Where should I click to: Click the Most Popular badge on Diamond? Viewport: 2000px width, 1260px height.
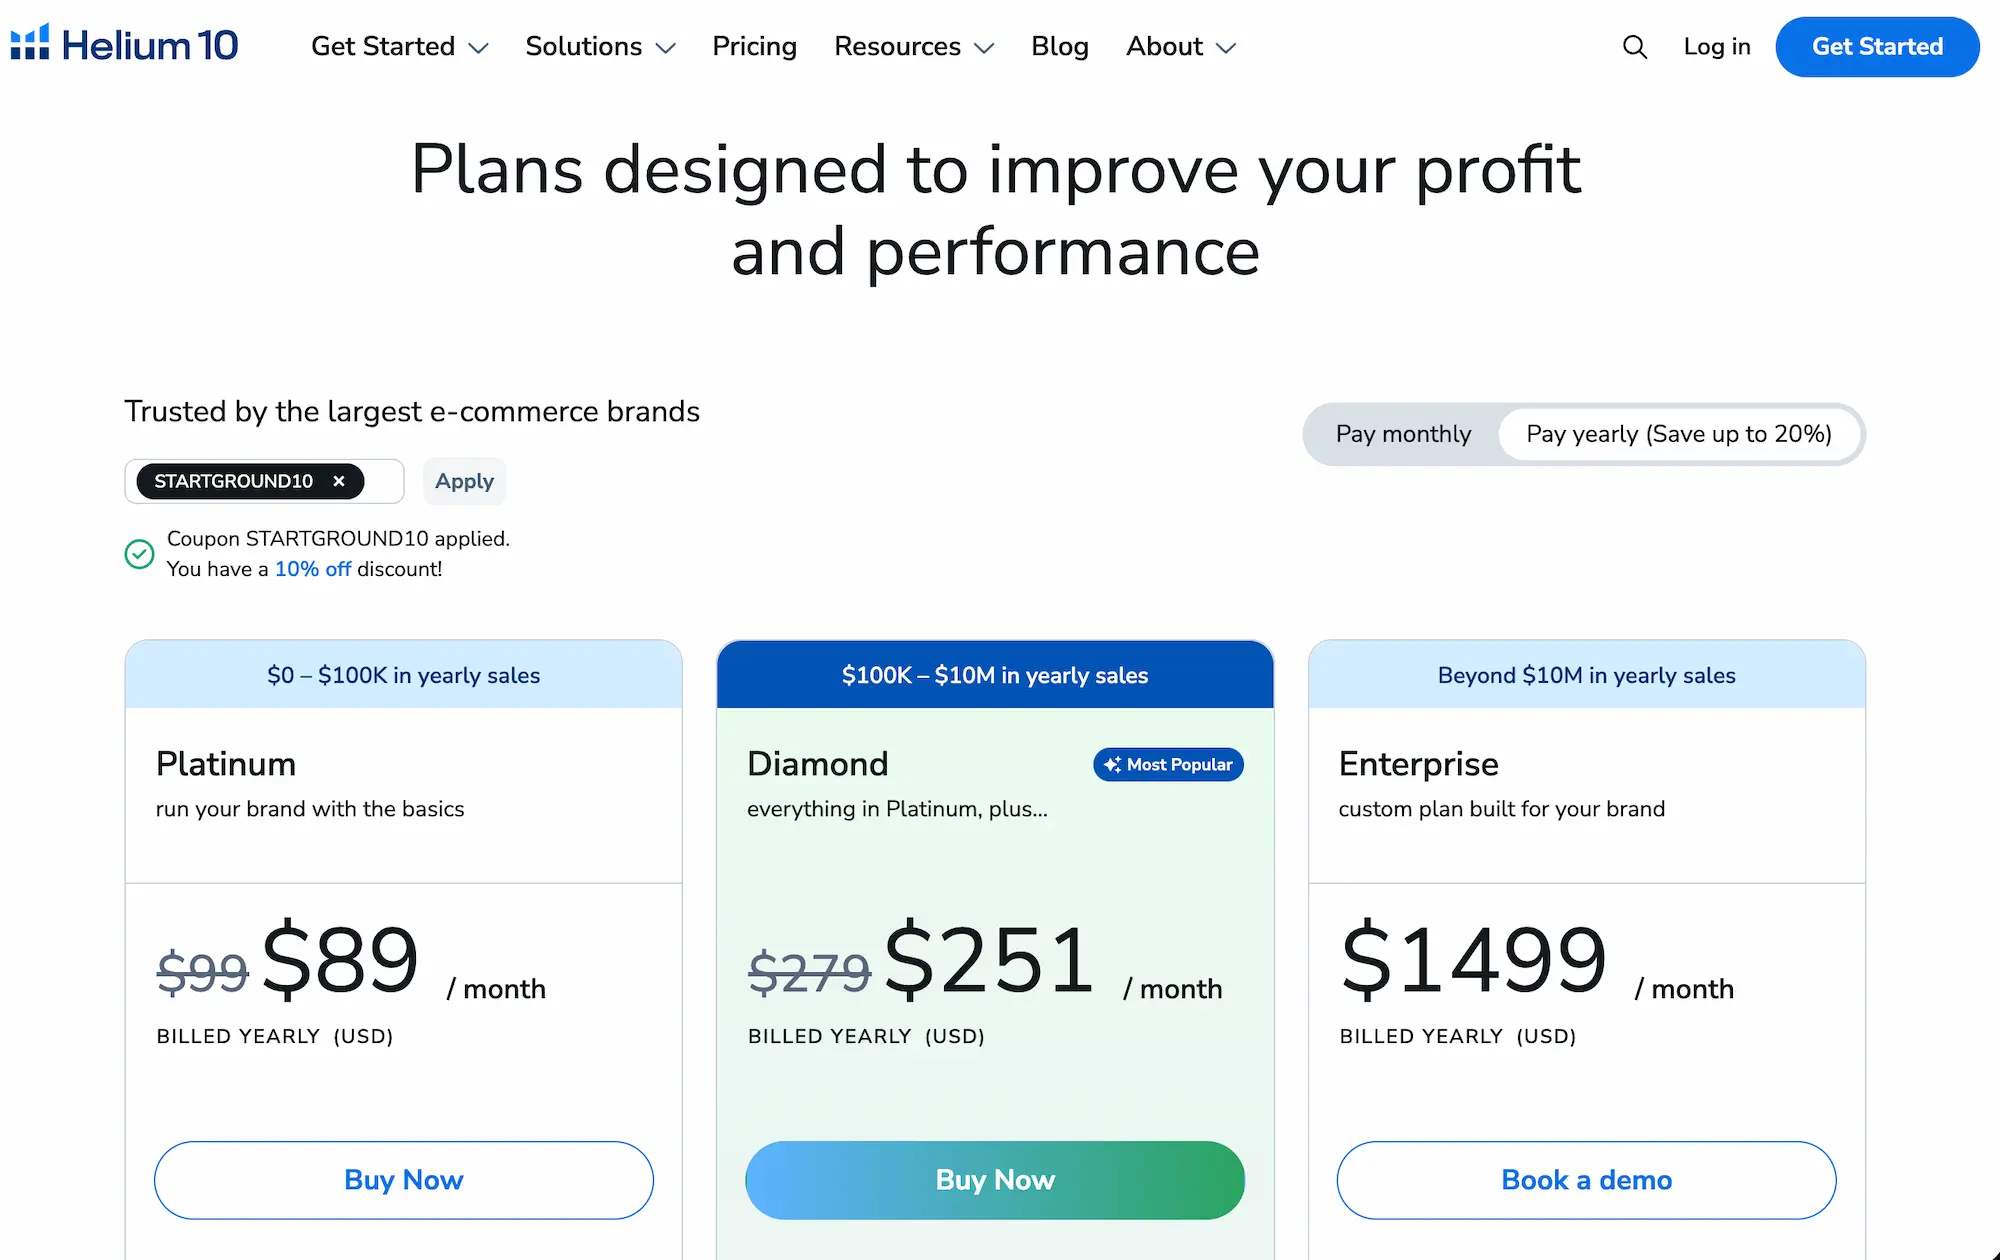(x=1167, y=764)
